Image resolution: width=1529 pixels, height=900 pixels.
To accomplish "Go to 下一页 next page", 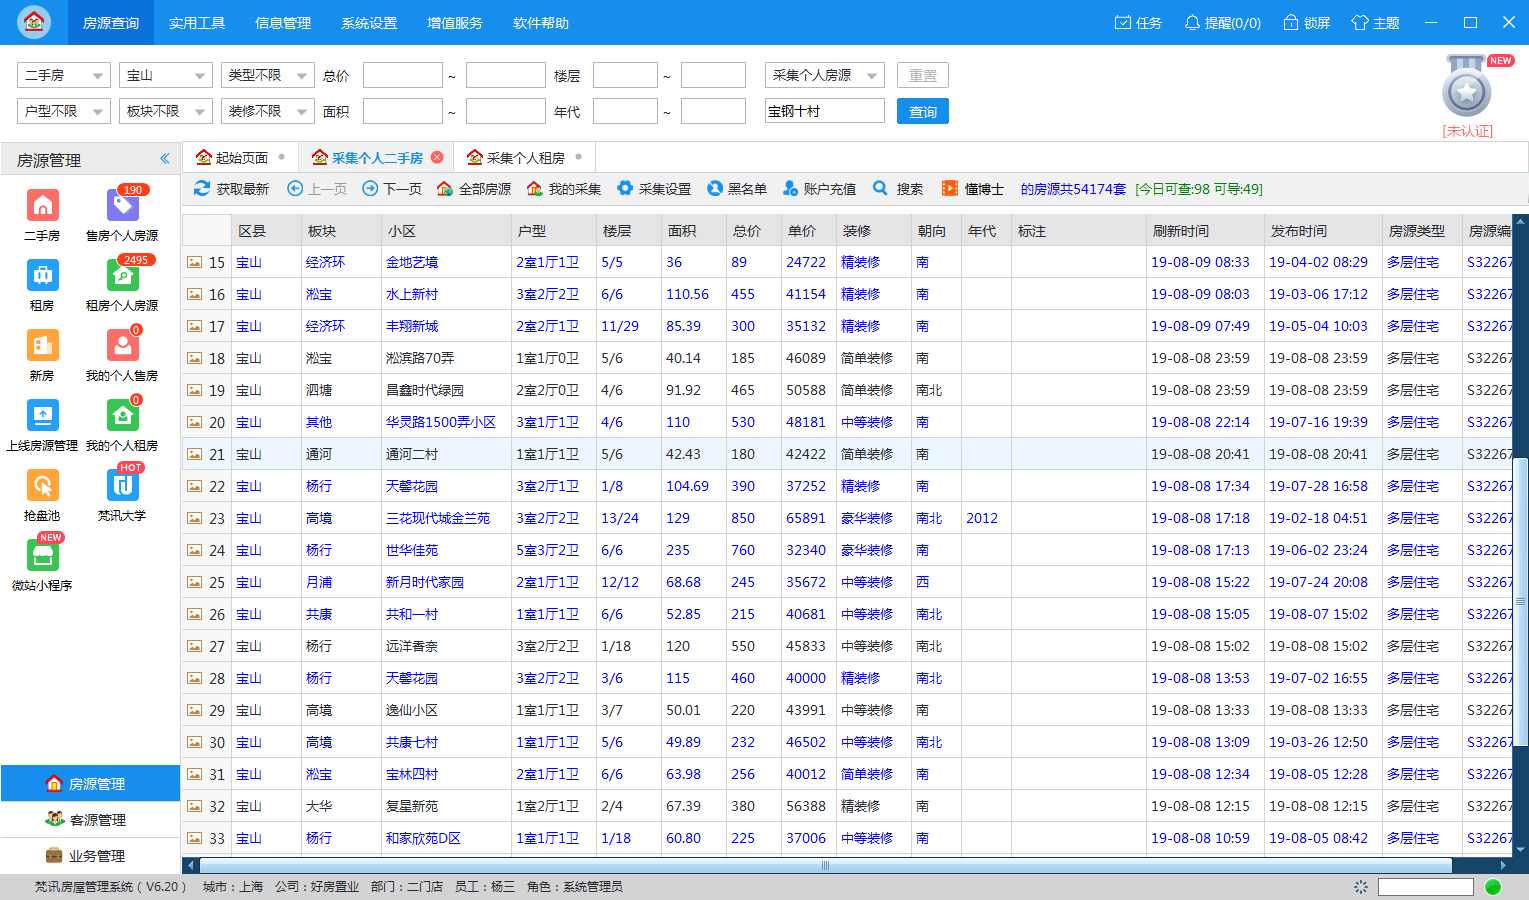I will [x=392, y=189].
